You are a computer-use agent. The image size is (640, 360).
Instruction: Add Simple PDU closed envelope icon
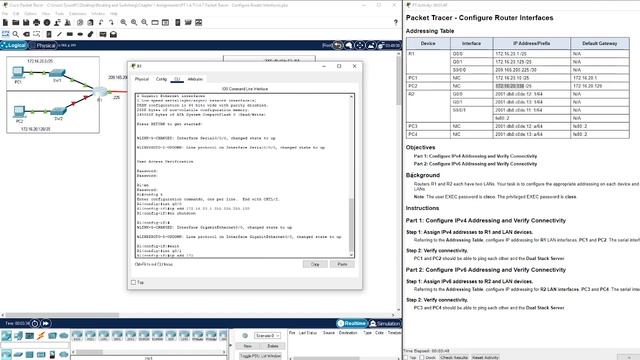tap(103, 34)
